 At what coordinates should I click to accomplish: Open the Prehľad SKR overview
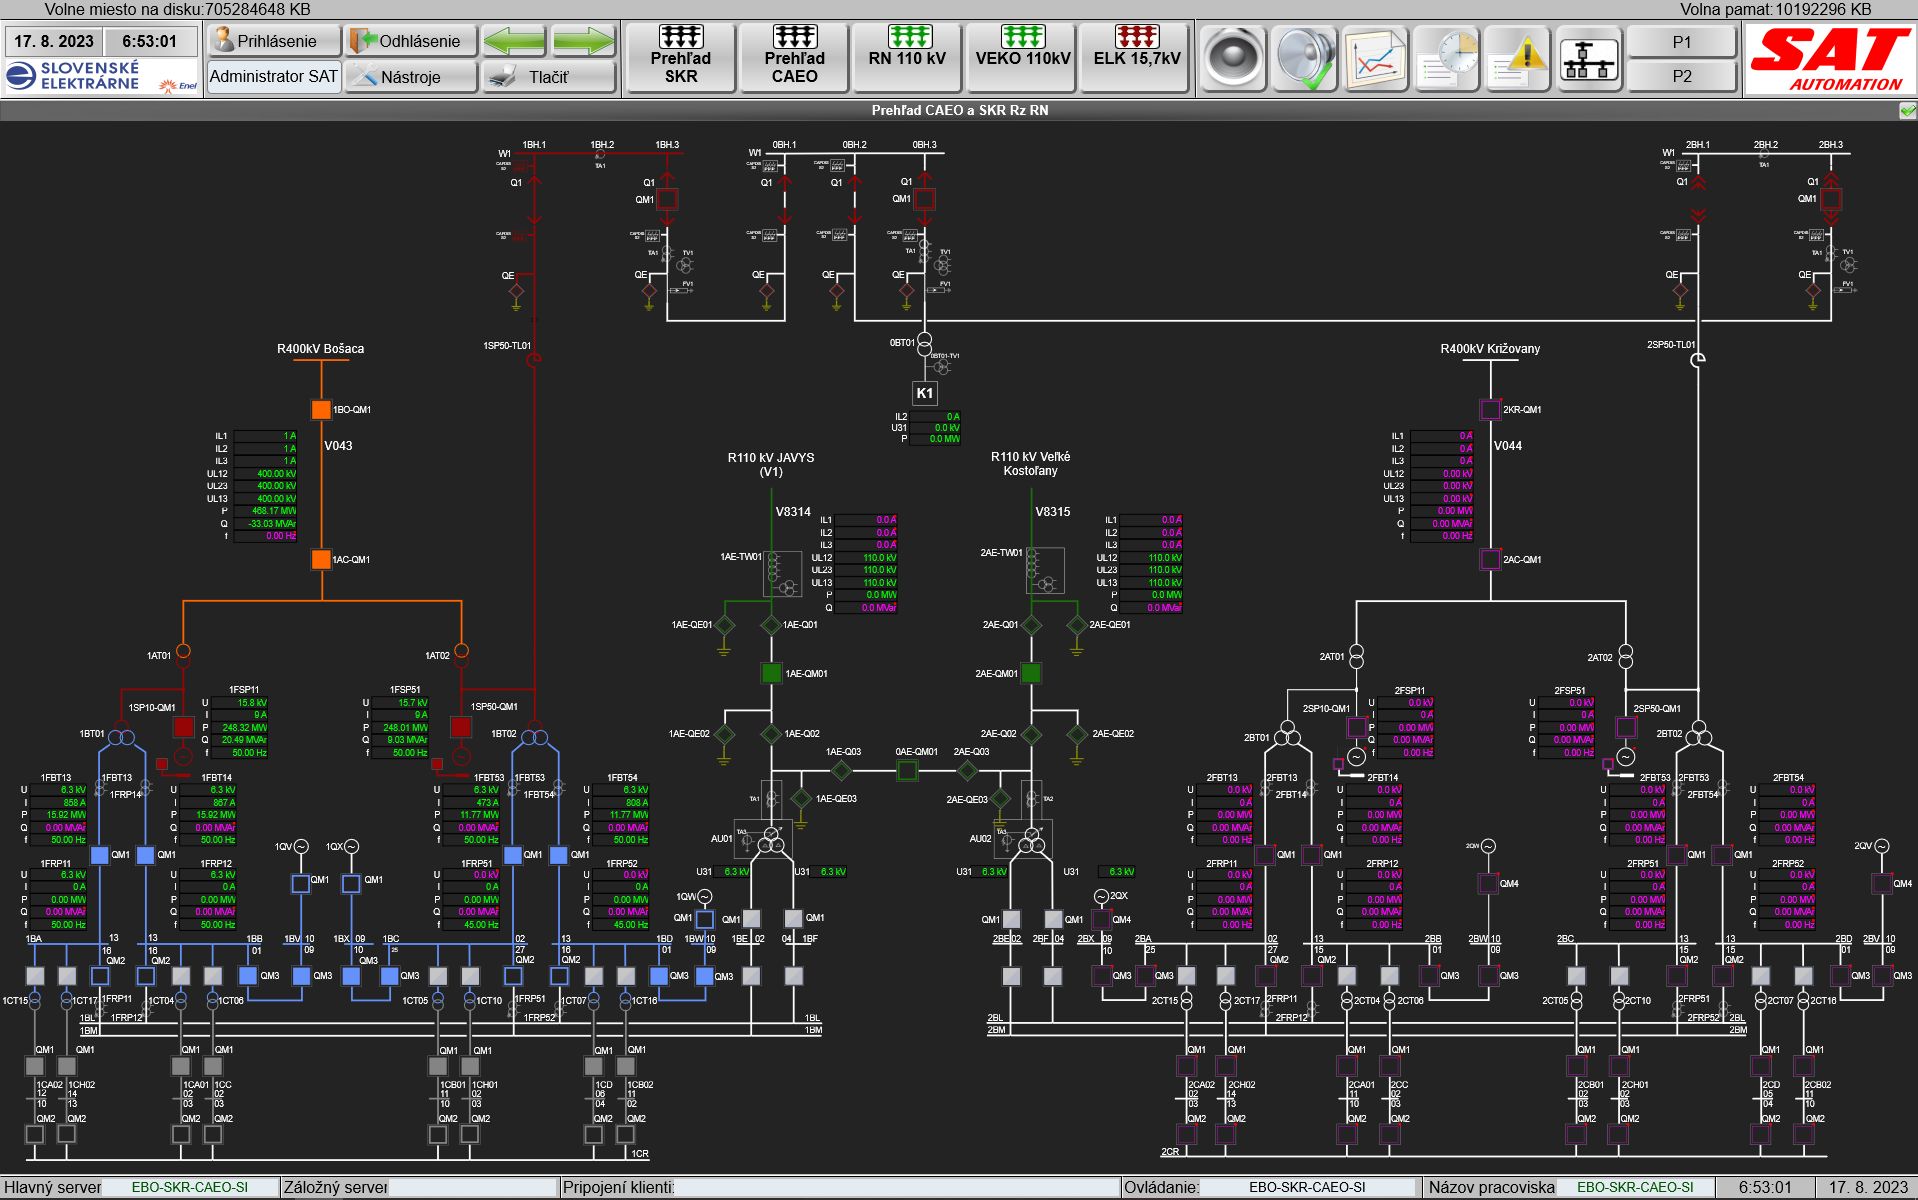click(681, 58)
